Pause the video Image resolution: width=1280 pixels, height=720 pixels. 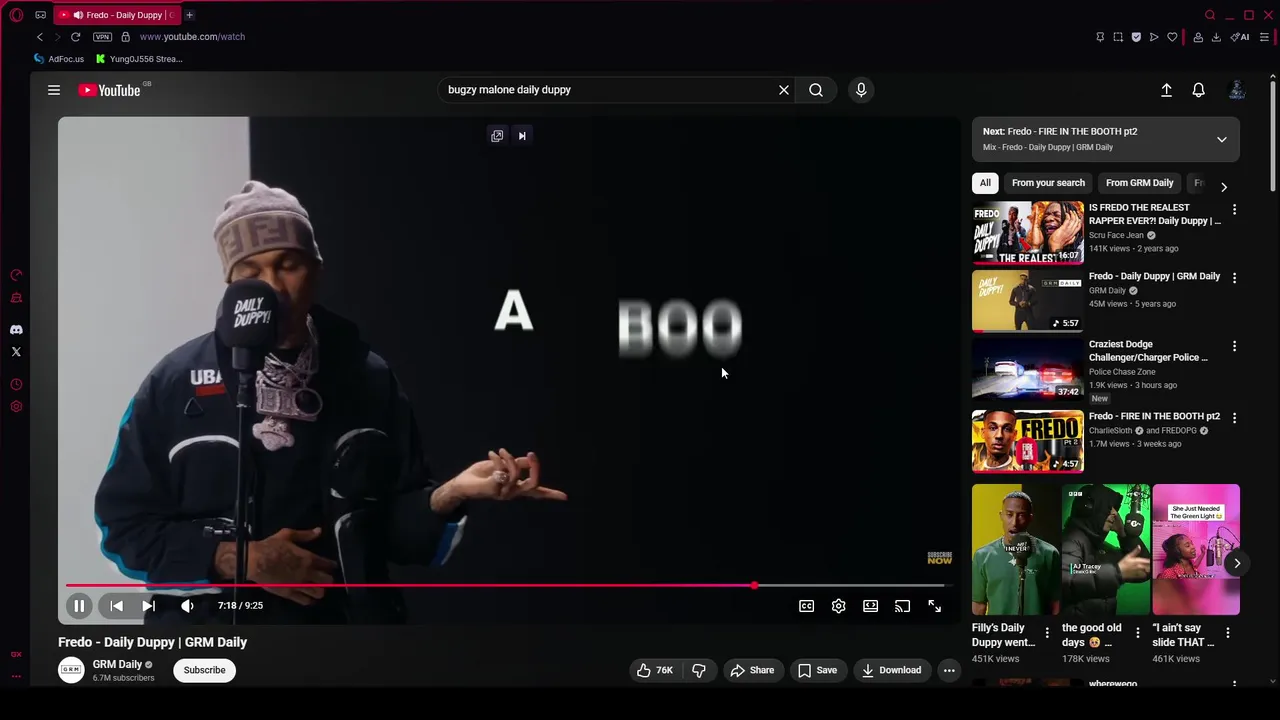tap(79, 606)
